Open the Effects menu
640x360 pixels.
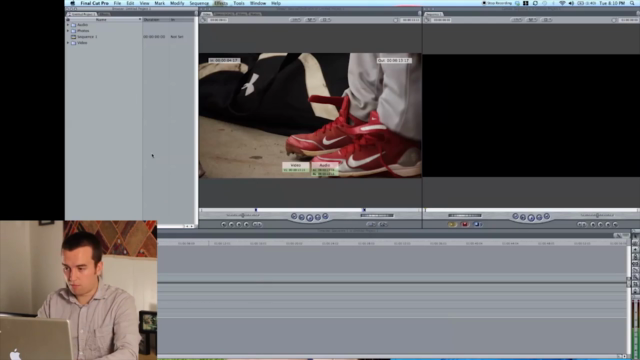(221, 3)
